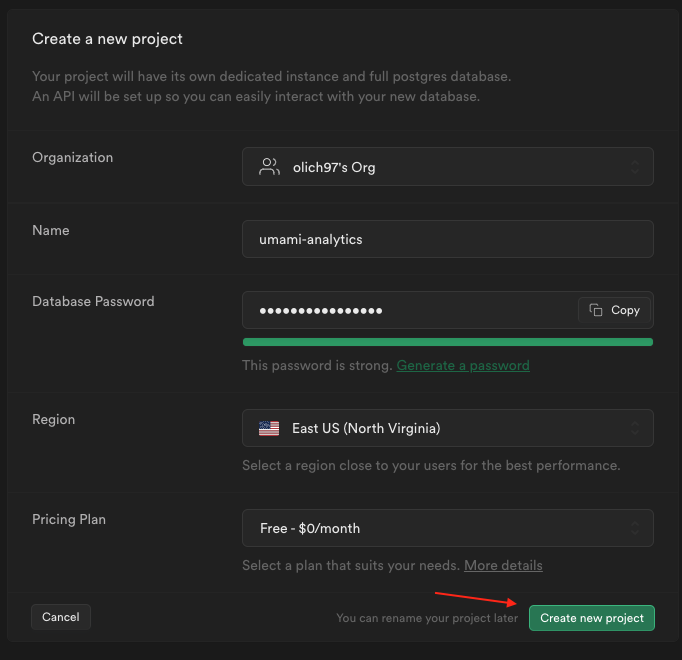This screenshot has width=682, height=660.
Task: Open the More details pricing link
Action: [503, 565]
